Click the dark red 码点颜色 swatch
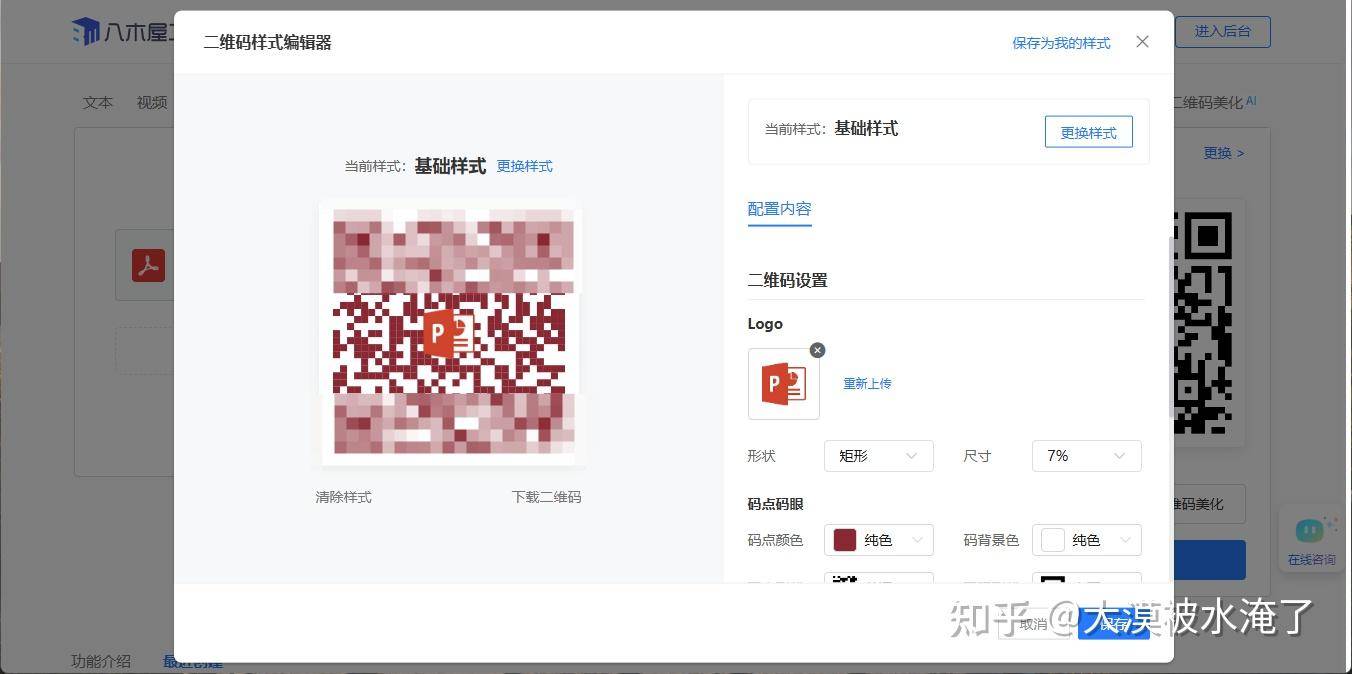The image size is (1352, 674). 845,540
